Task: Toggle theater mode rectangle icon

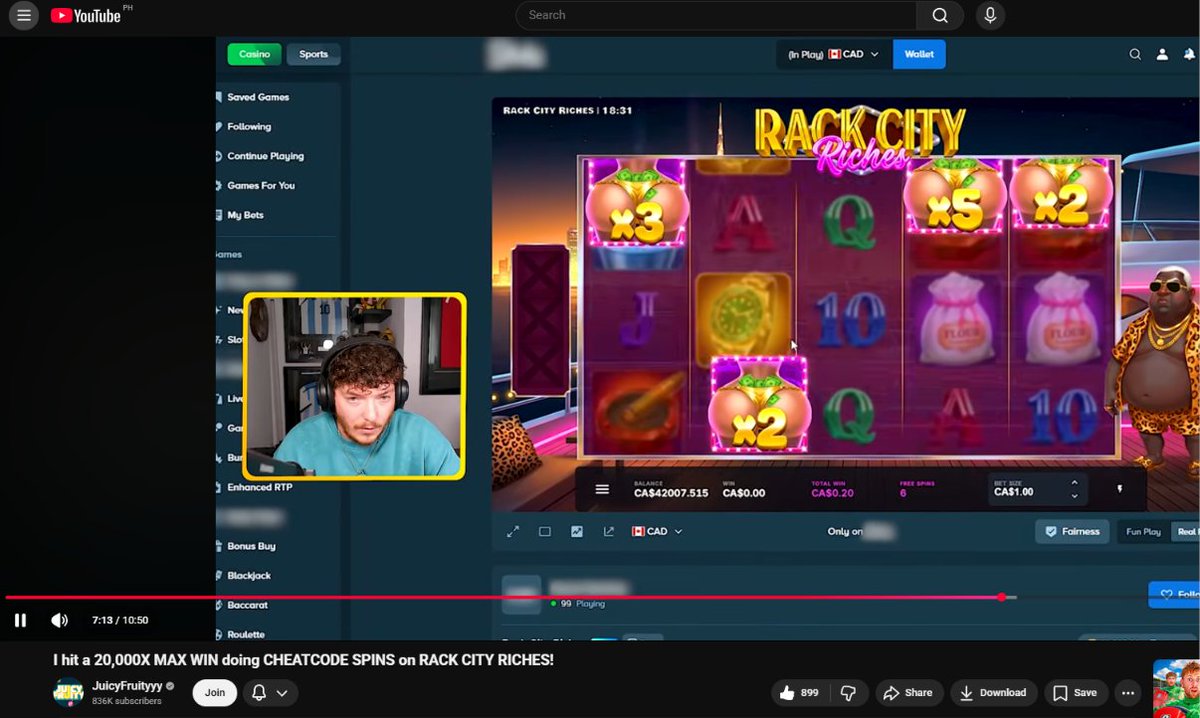Action: 545,532
